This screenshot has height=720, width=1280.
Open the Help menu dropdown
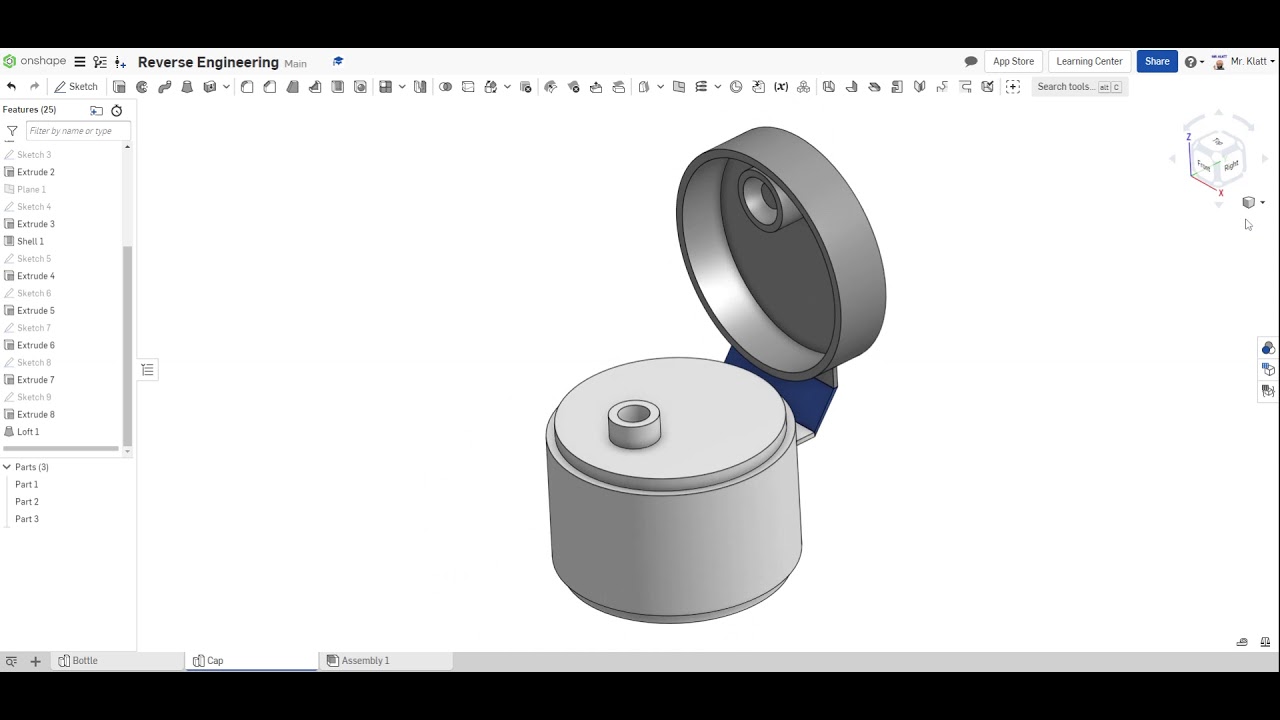[x=1194, y=62]
